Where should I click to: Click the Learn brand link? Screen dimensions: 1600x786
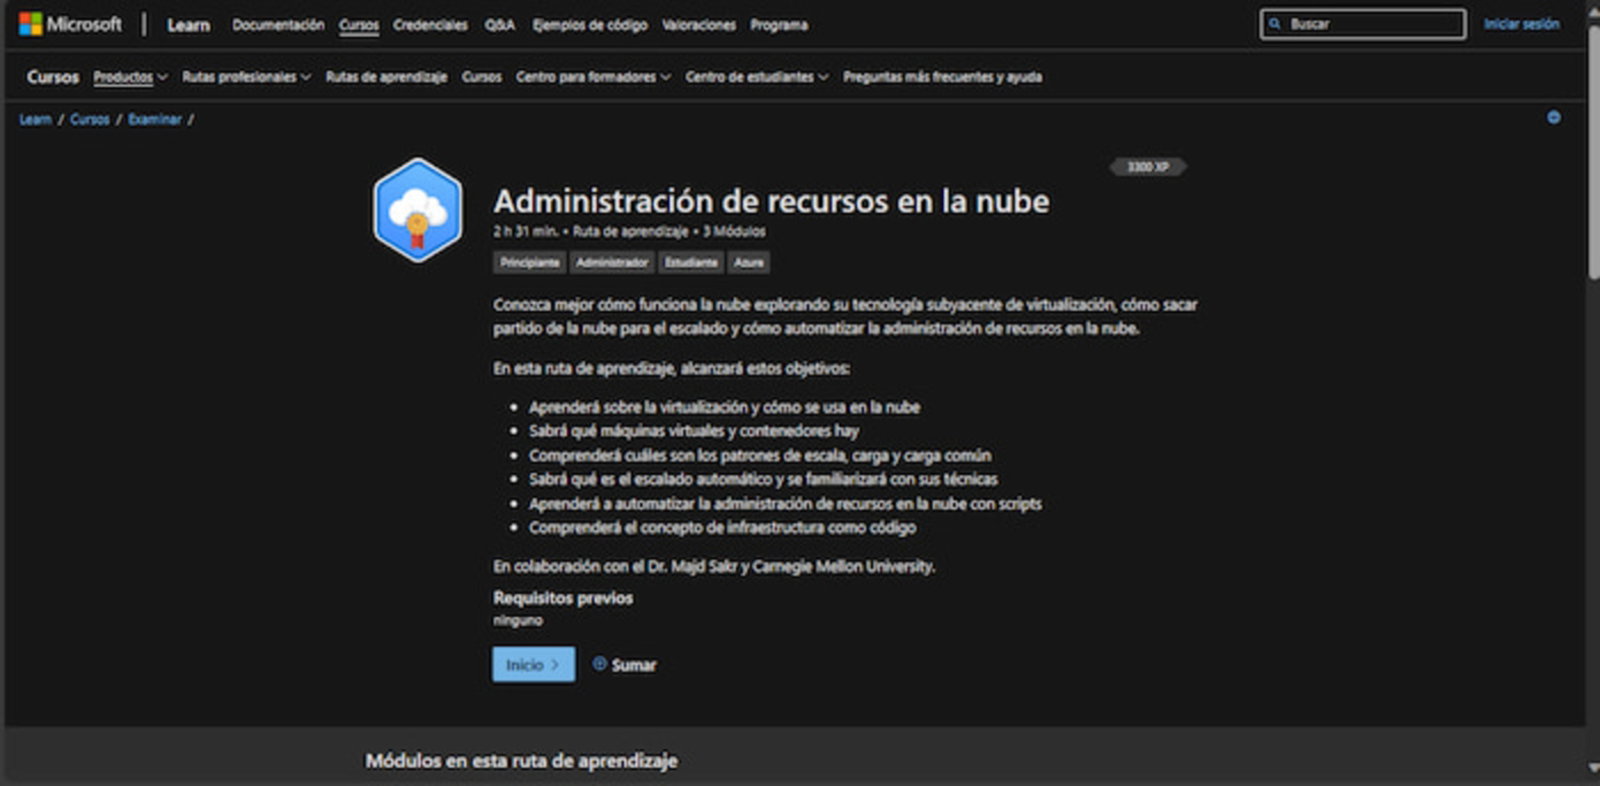(x=188, y=25)
